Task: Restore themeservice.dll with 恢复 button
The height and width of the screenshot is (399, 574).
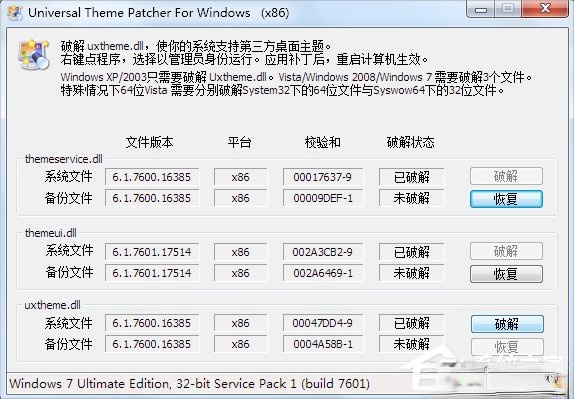Action: [506, 199]
